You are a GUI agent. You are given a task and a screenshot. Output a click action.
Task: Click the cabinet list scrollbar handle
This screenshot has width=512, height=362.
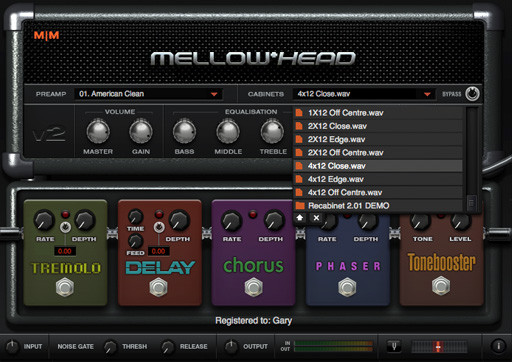pyautogui.click(x=471, y=202)
